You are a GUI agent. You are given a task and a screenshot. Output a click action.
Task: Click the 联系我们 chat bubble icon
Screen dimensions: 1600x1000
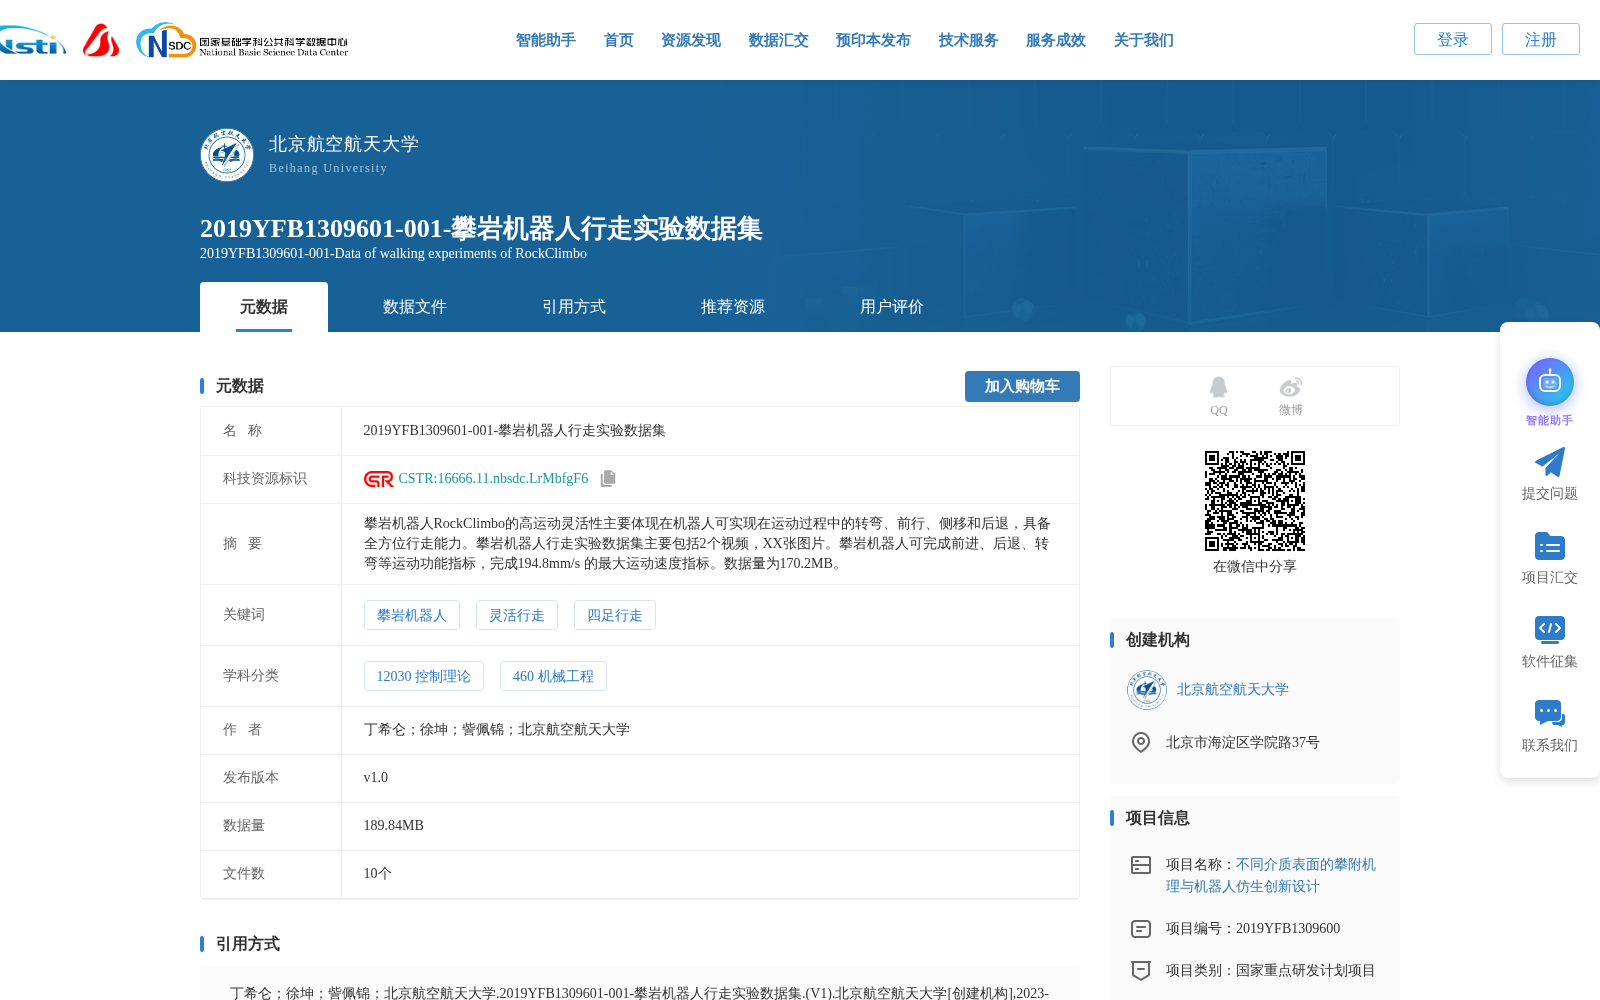tap(1550, 713)
